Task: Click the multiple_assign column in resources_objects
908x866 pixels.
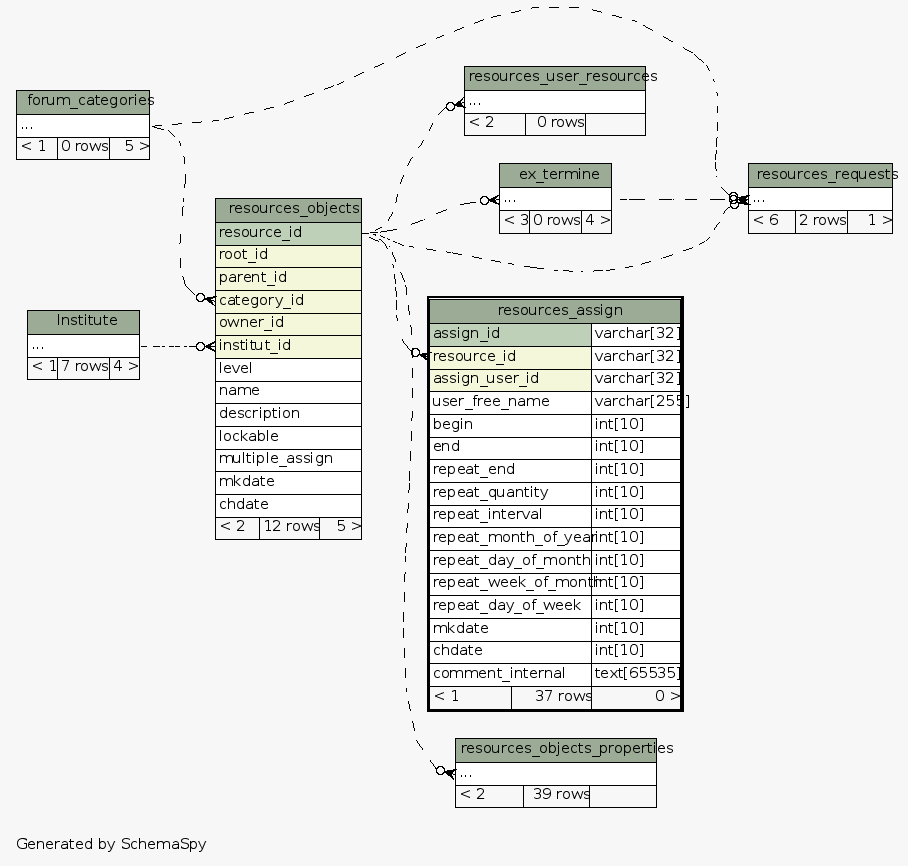Action: pyautogui.click(x=288, y=459)
